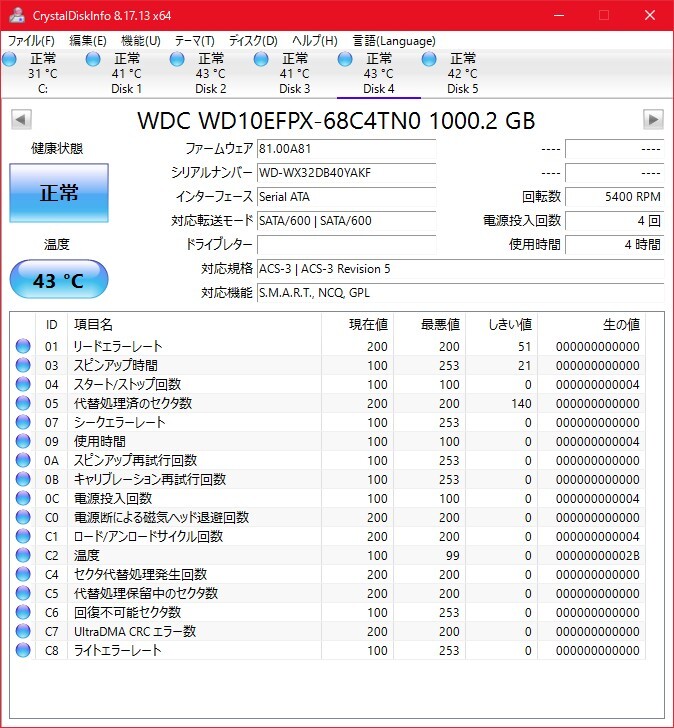Click the serial number field WD-WX32DB40YAKF
The width and height of the screenshot is (674, 728).
coord(346,173)
